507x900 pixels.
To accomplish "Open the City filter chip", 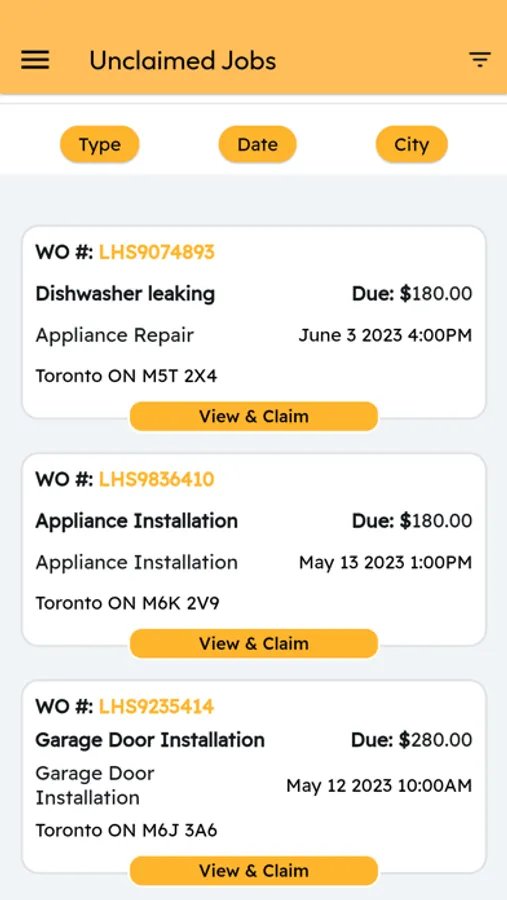I will click(x=412, y=145).
